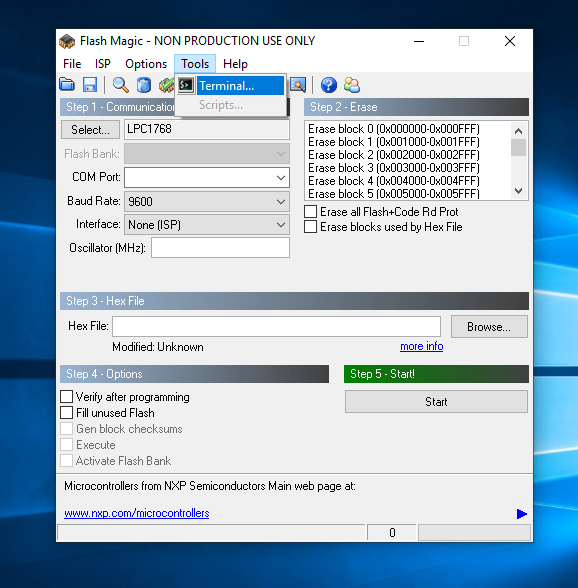The image size is (578, 588).
Task: Open the Options menu
Action: [146, 64]
